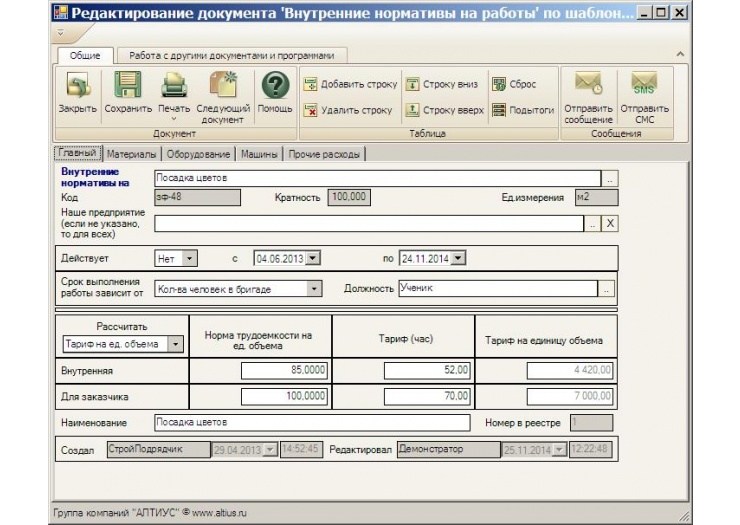This screenshot has height=525, width=740.
Task: Click the Кратность field 100,000
Action: tap(349, 197)
